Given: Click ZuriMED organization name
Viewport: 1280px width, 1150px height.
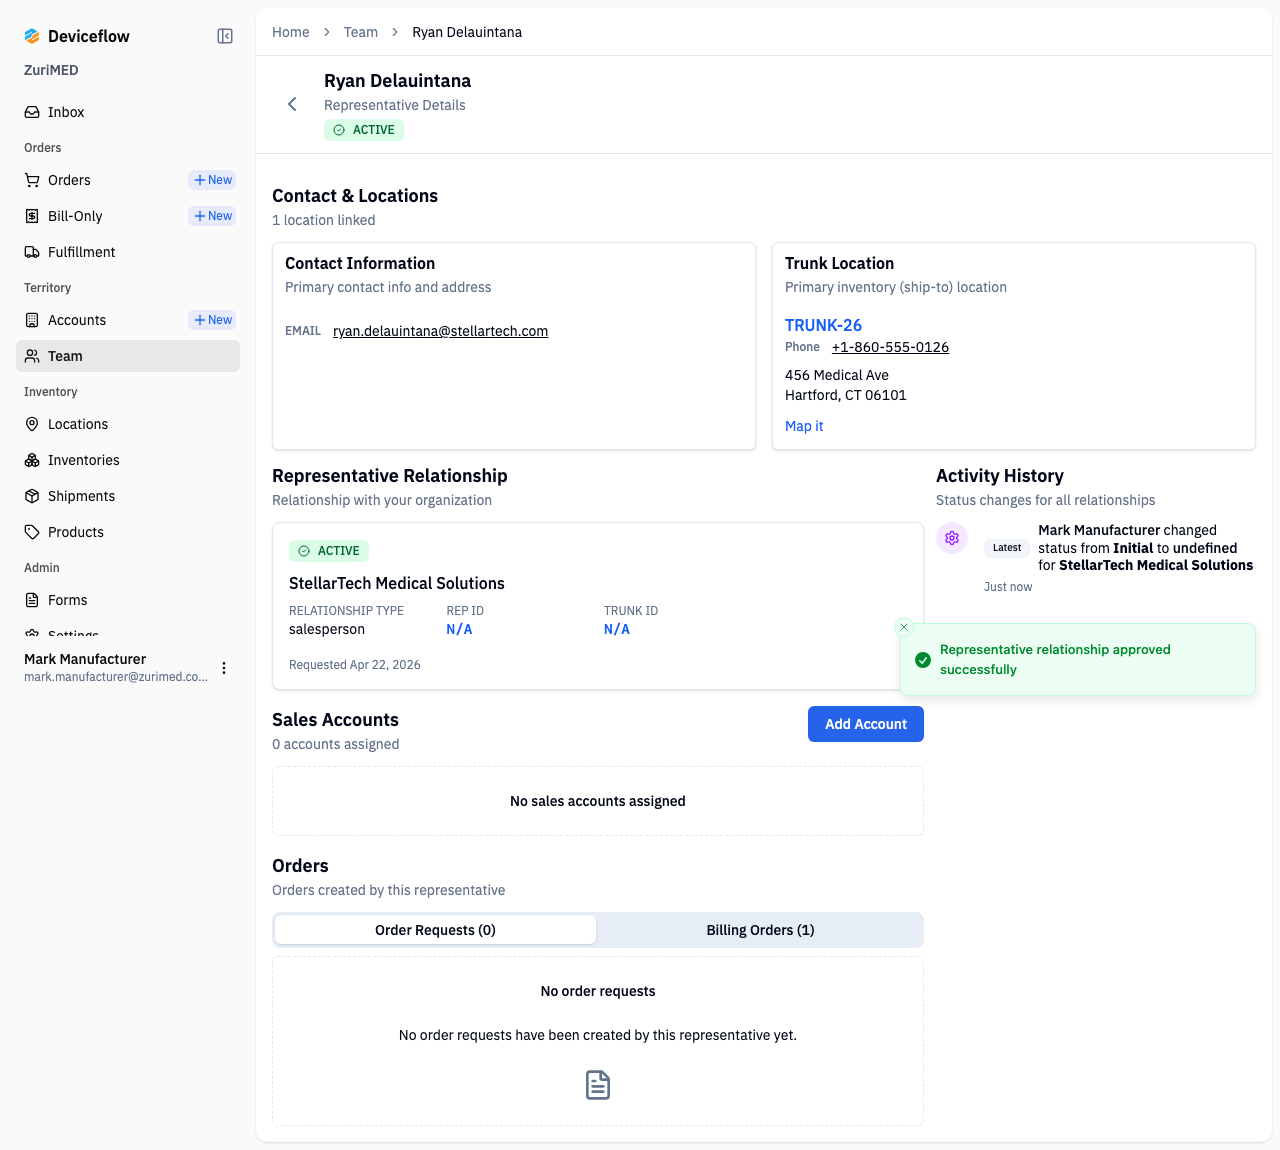Looking at the screenshot, I should click(x=51, y=70).
